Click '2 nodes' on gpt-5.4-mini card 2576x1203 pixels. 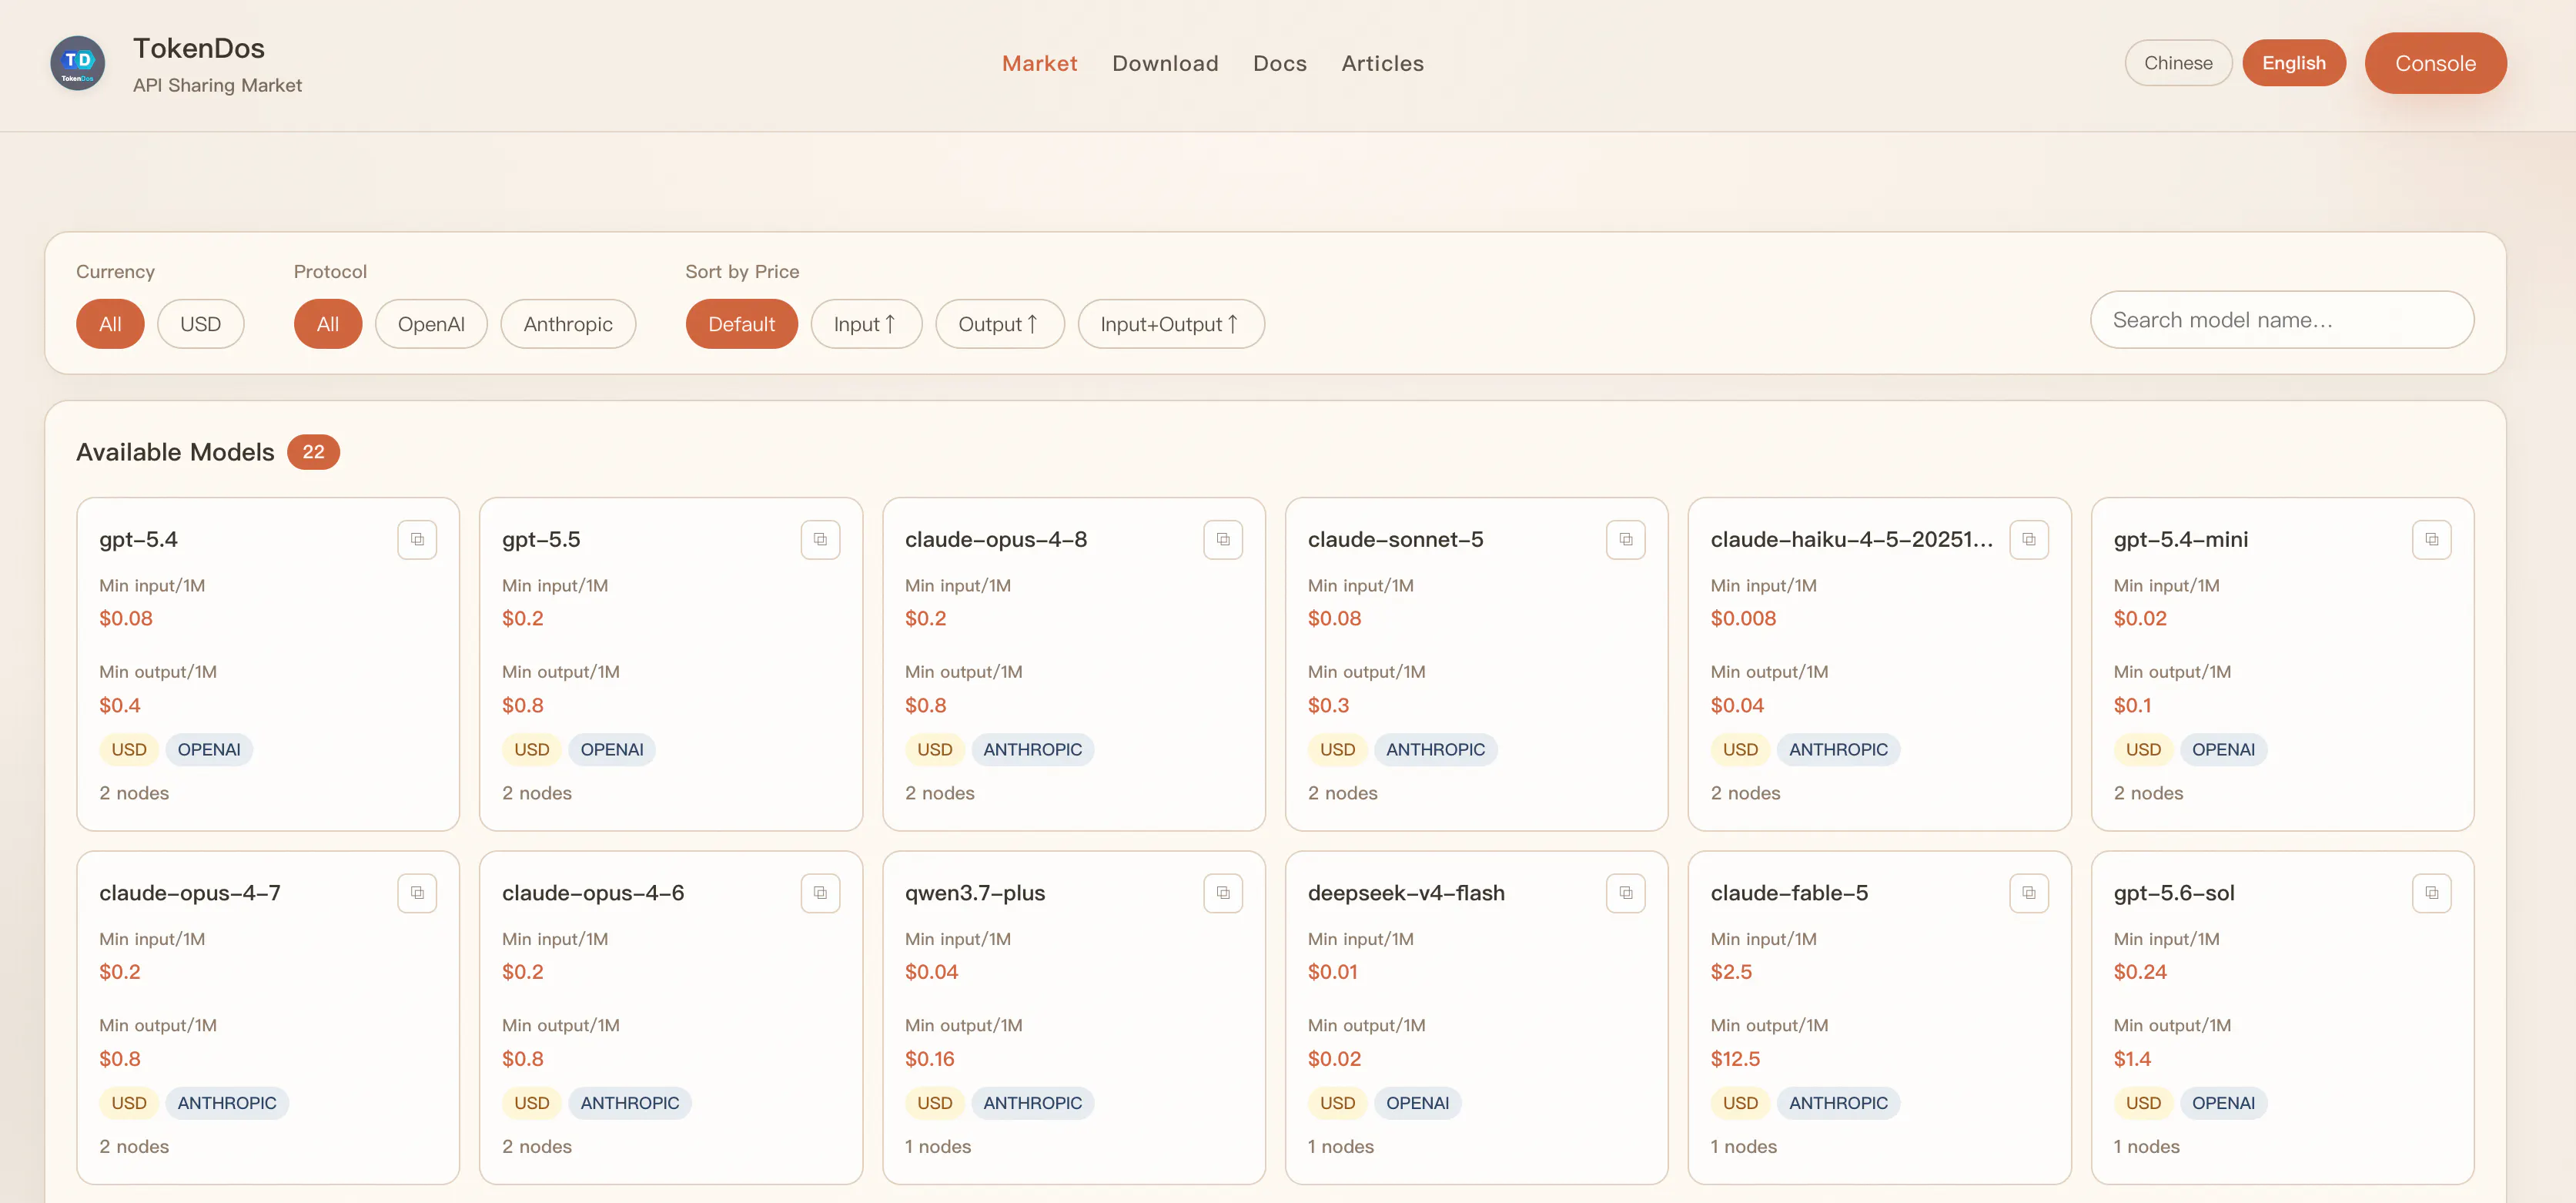[2148, 793]
